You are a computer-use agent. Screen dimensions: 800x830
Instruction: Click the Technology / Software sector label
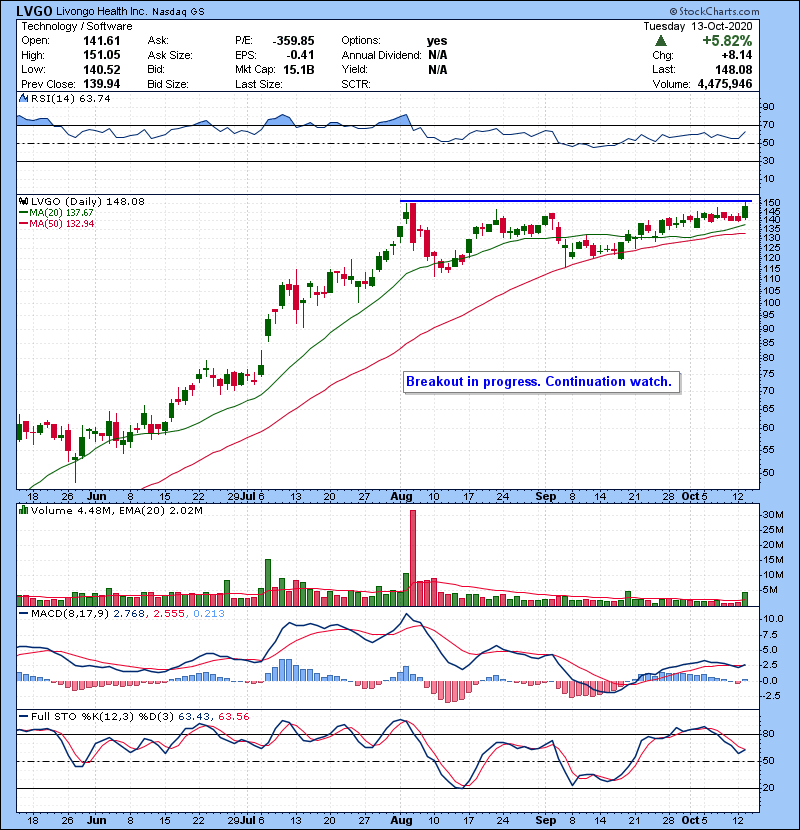[x=77, y=26]
